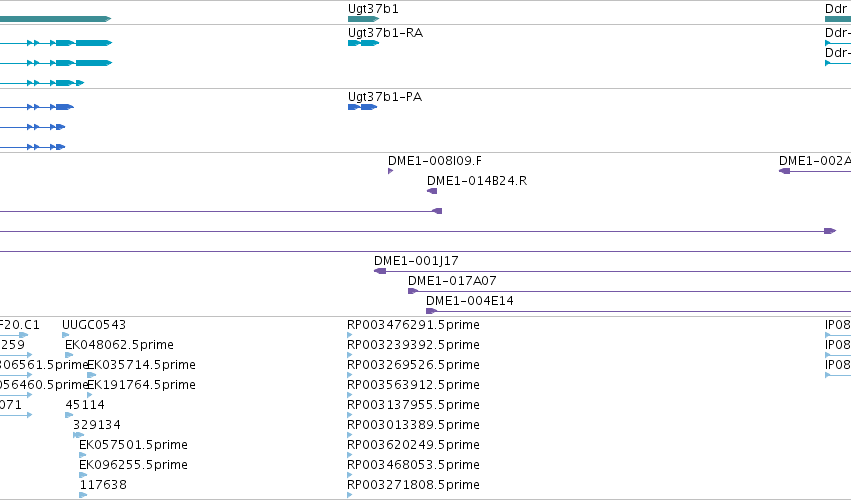Click the Ugt37b1-RA transcript glyph
Viewport: 851px width, 500px height.
click(363, 43)
